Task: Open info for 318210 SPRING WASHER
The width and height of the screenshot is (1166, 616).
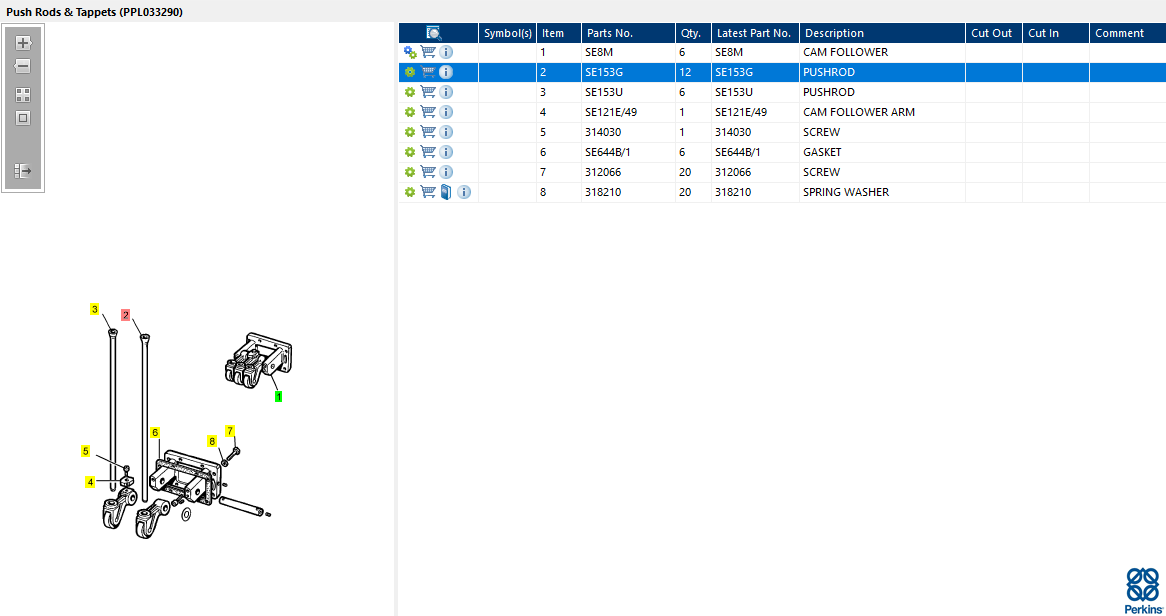Action: pos(464,192)
